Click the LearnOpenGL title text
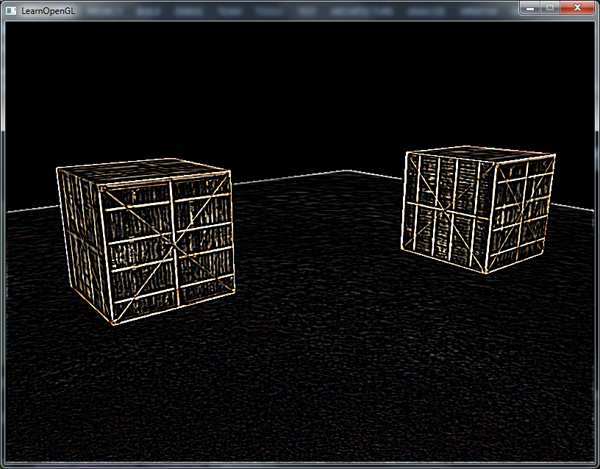Viewport: 600px width, 469px height. click(49, 10)
